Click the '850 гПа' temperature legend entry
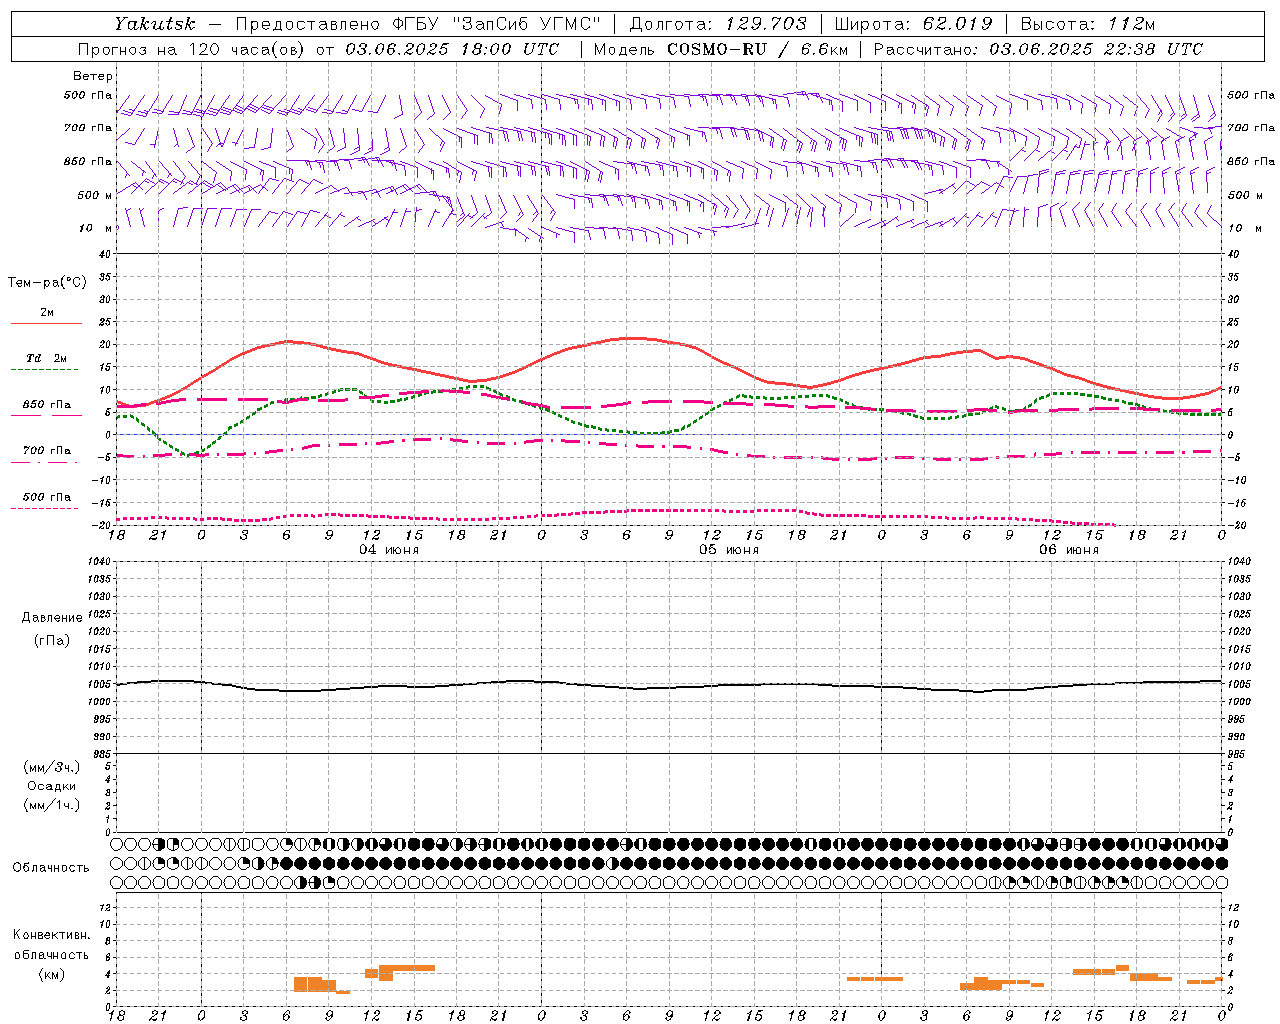 [46, 405]
